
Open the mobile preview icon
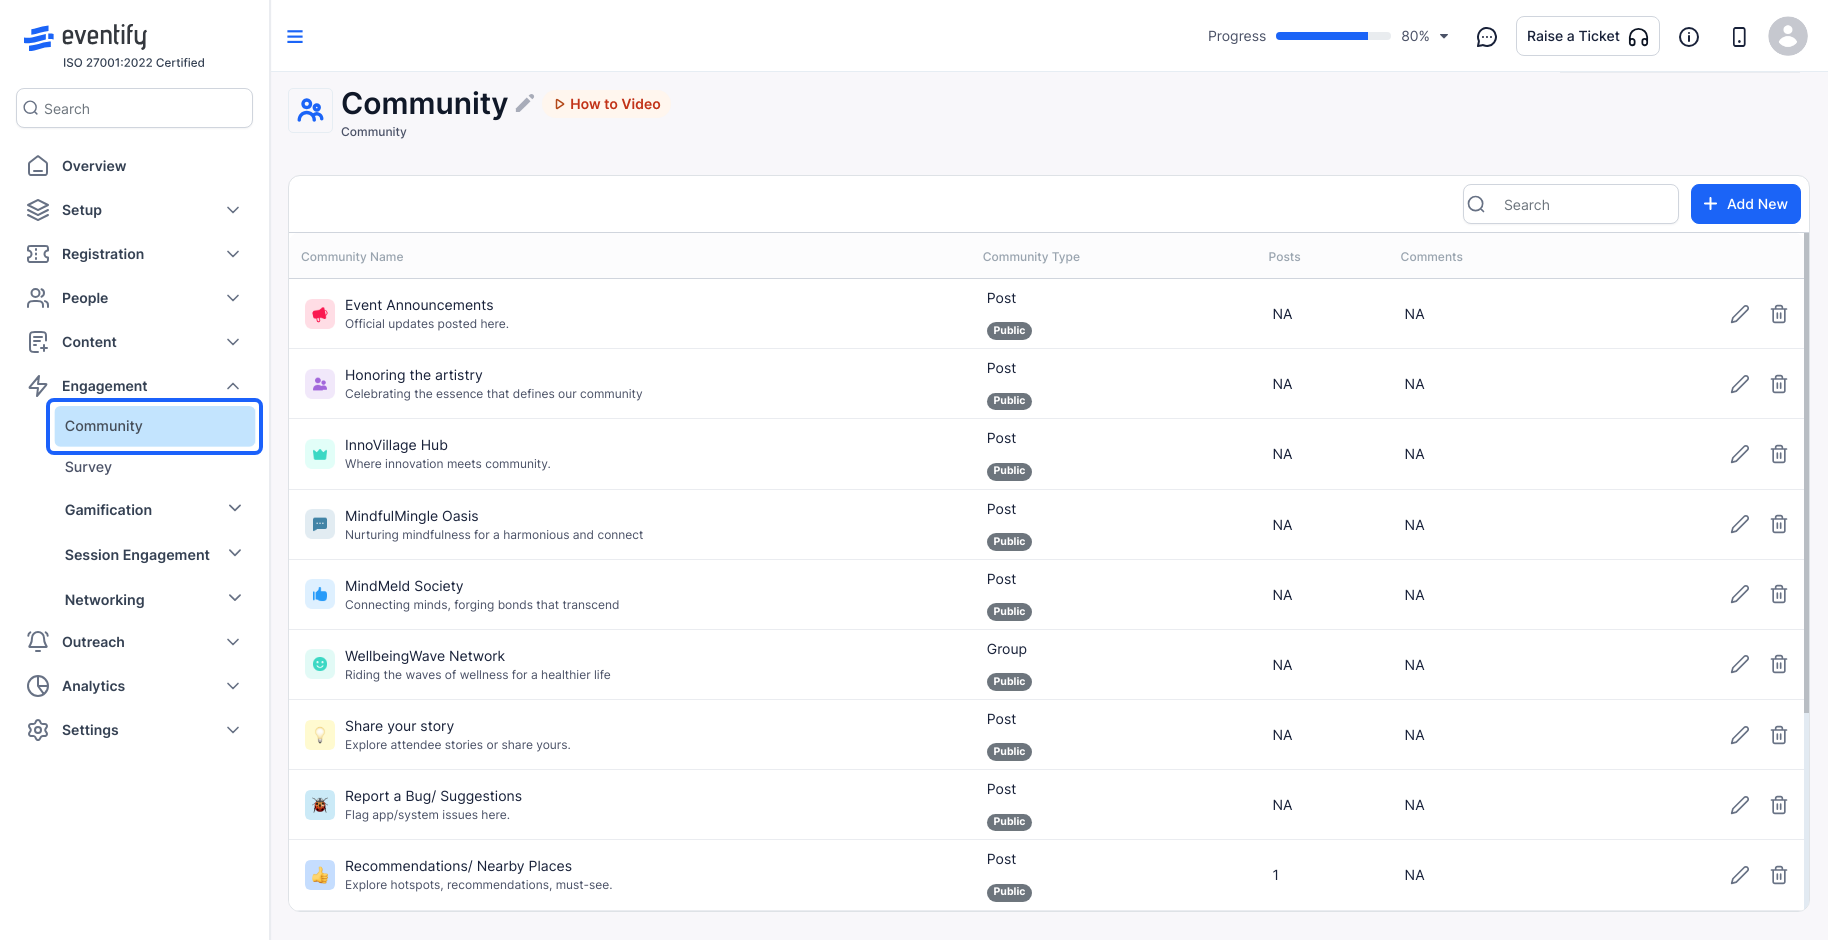[x=1739, y=37]
